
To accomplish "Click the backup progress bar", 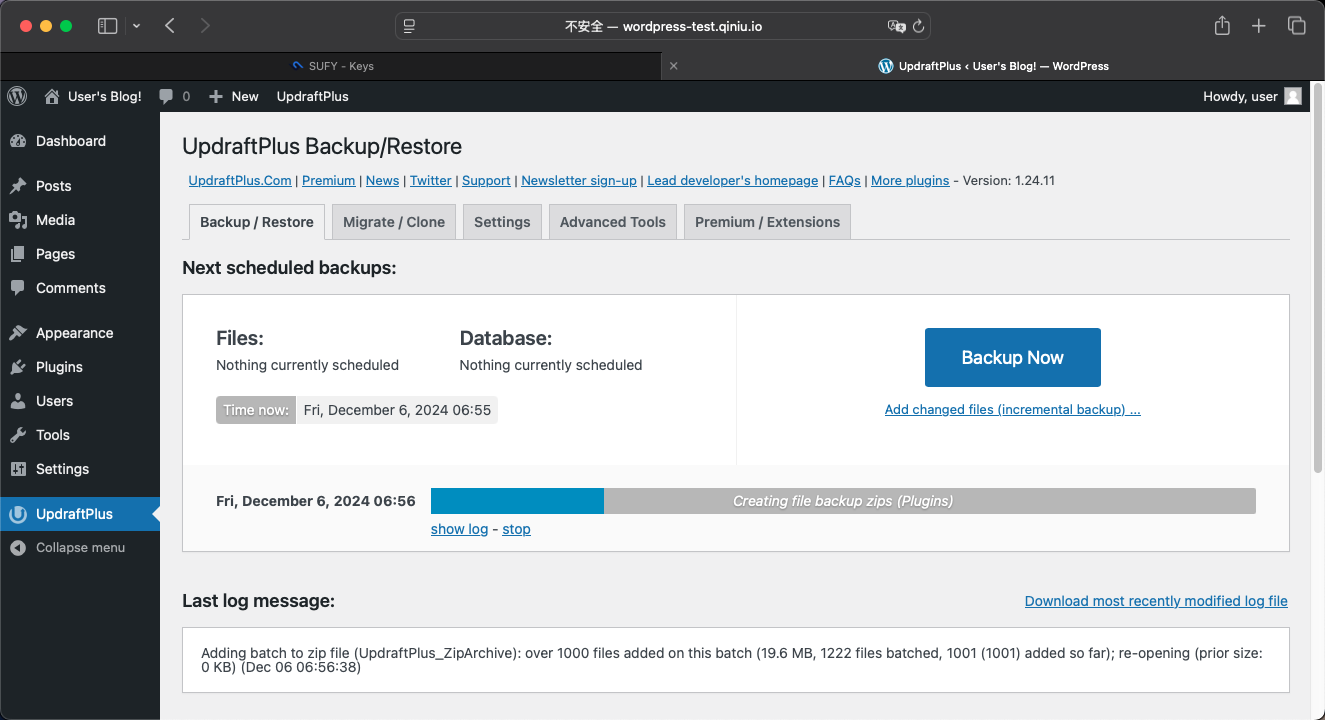I will (843, 501).
